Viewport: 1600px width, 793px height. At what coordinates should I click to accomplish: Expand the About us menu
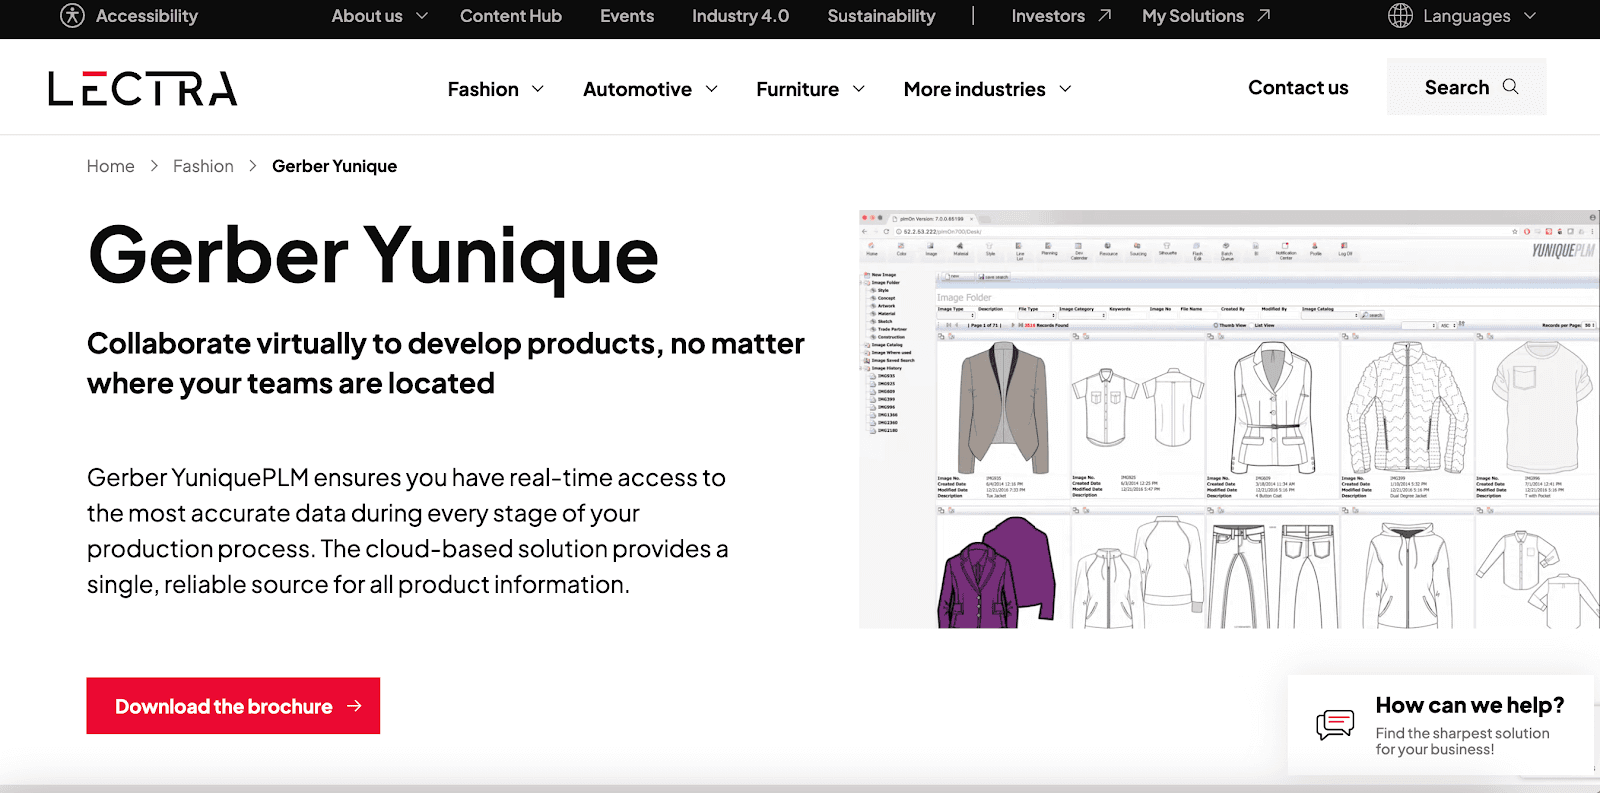379,16
